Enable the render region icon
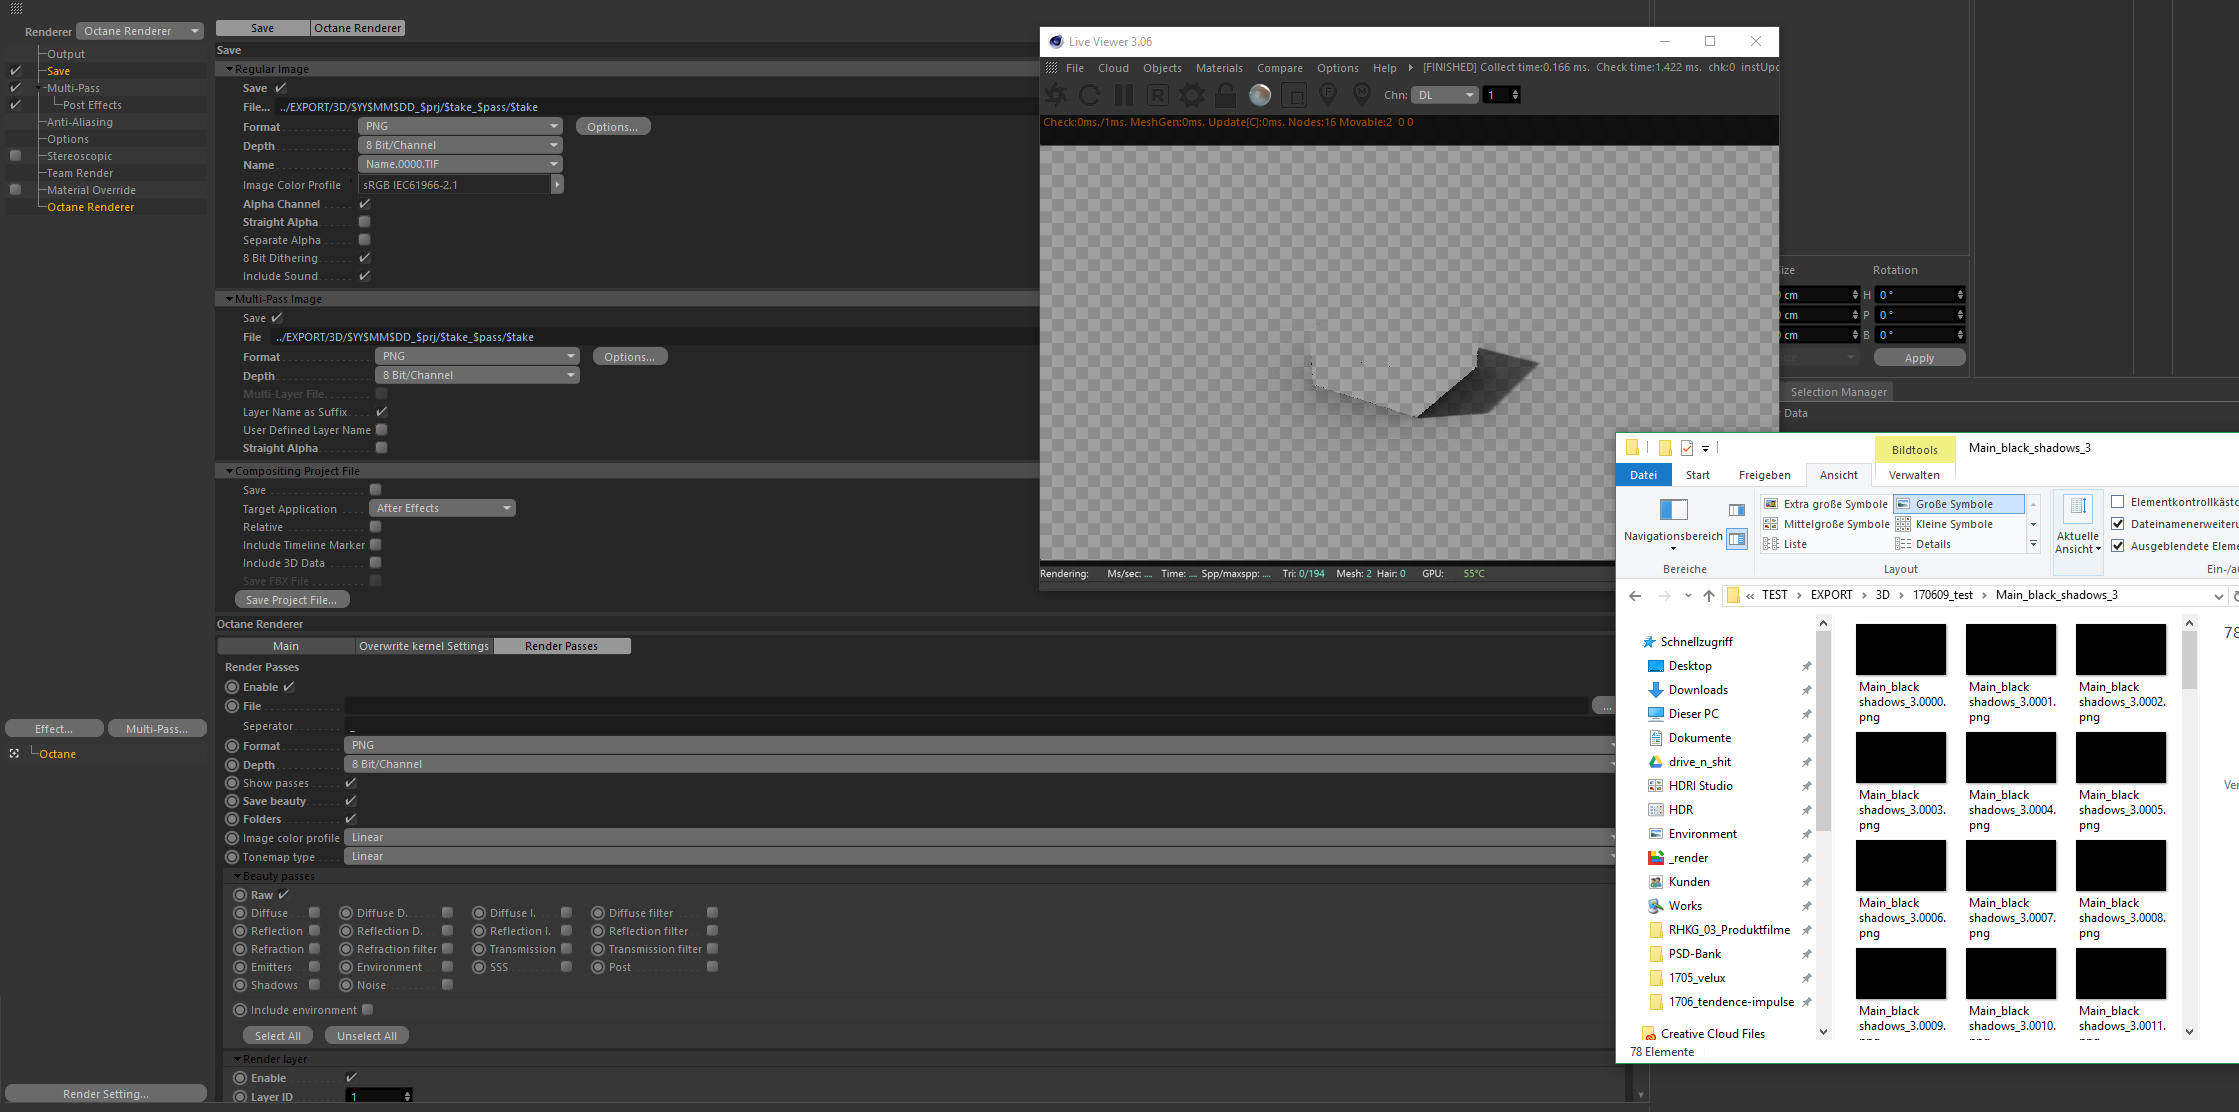The image size is (2239, 1112). click(x=1294, y=95)
